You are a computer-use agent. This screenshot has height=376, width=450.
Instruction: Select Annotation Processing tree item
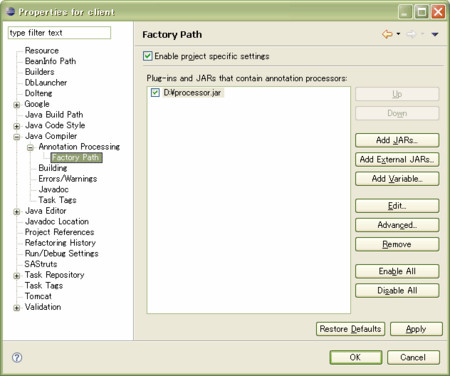coord(79,147)
